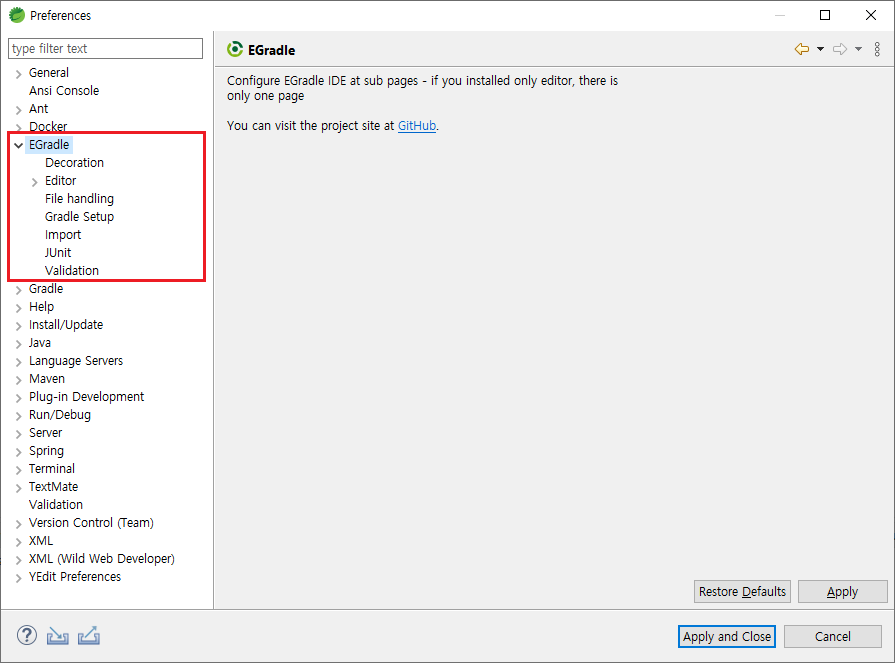This screenshot has width=895, height=663.
Task: Select the General item
Action: tap(49, 73)
